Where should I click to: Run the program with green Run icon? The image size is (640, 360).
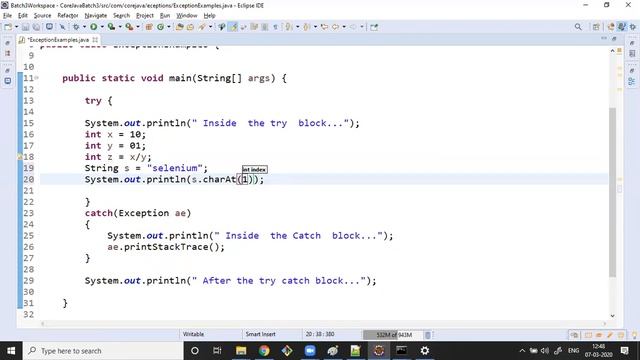[x=93, y=27]
